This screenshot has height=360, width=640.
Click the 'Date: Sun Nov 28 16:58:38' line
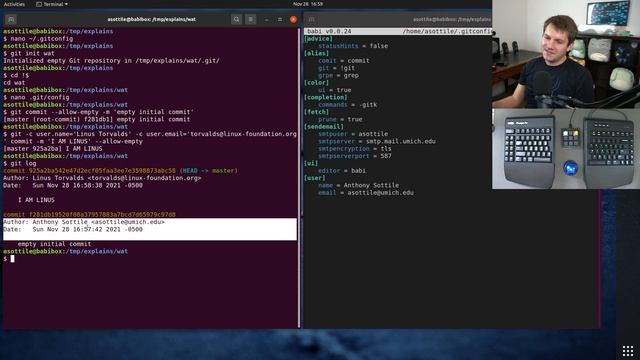[73, 185]
